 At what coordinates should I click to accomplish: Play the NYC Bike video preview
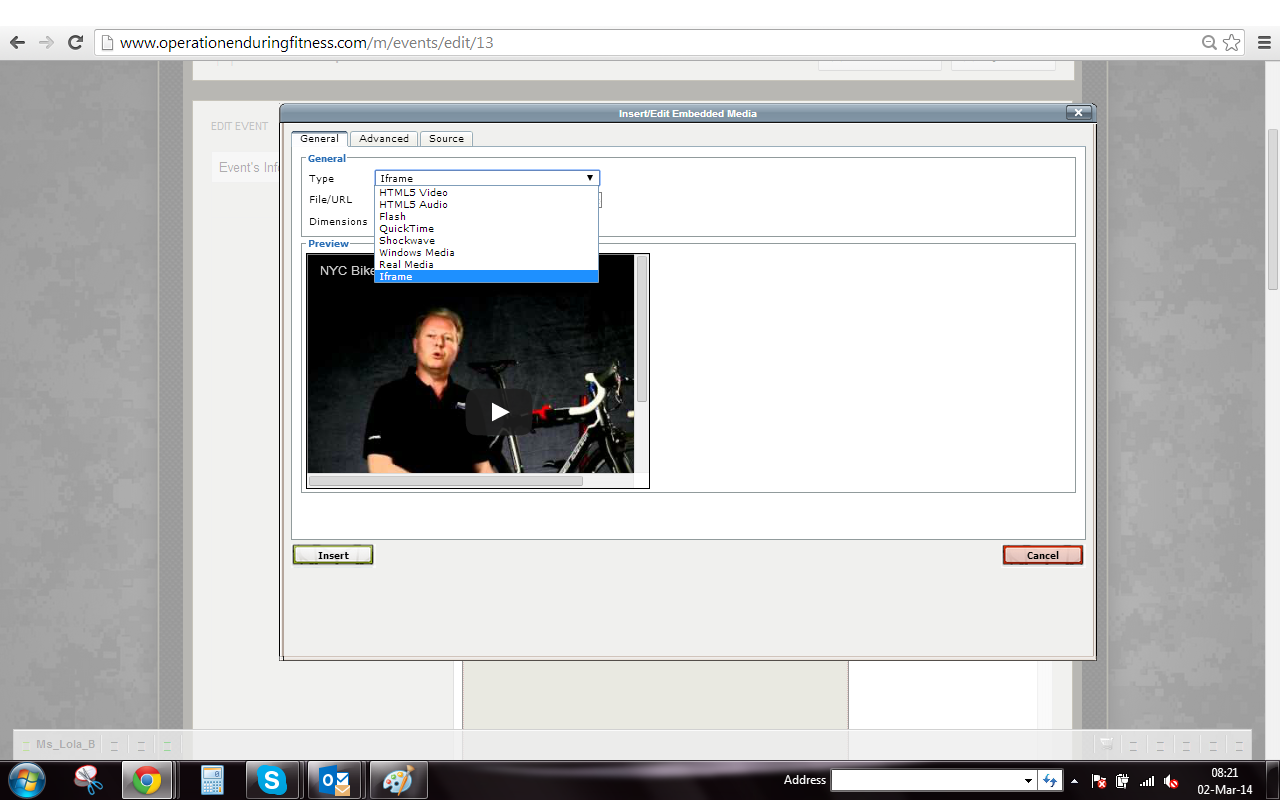coord(499,411)
